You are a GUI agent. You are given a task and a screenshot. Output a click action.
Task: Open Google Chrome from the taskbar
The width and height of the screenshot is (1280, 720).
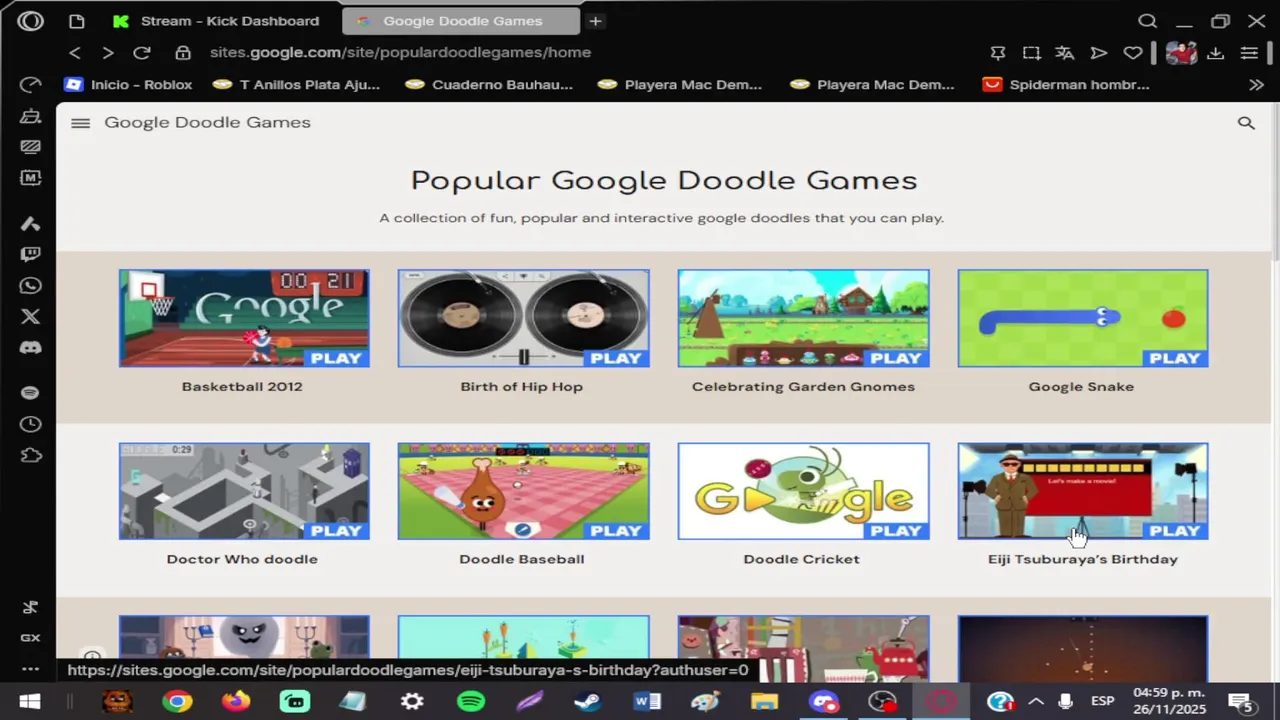coord(177,702)
